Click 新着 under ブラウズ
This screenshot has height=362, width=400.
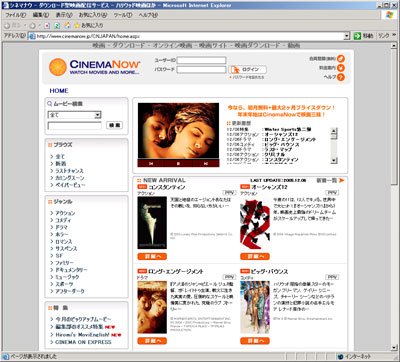(61, 164)
